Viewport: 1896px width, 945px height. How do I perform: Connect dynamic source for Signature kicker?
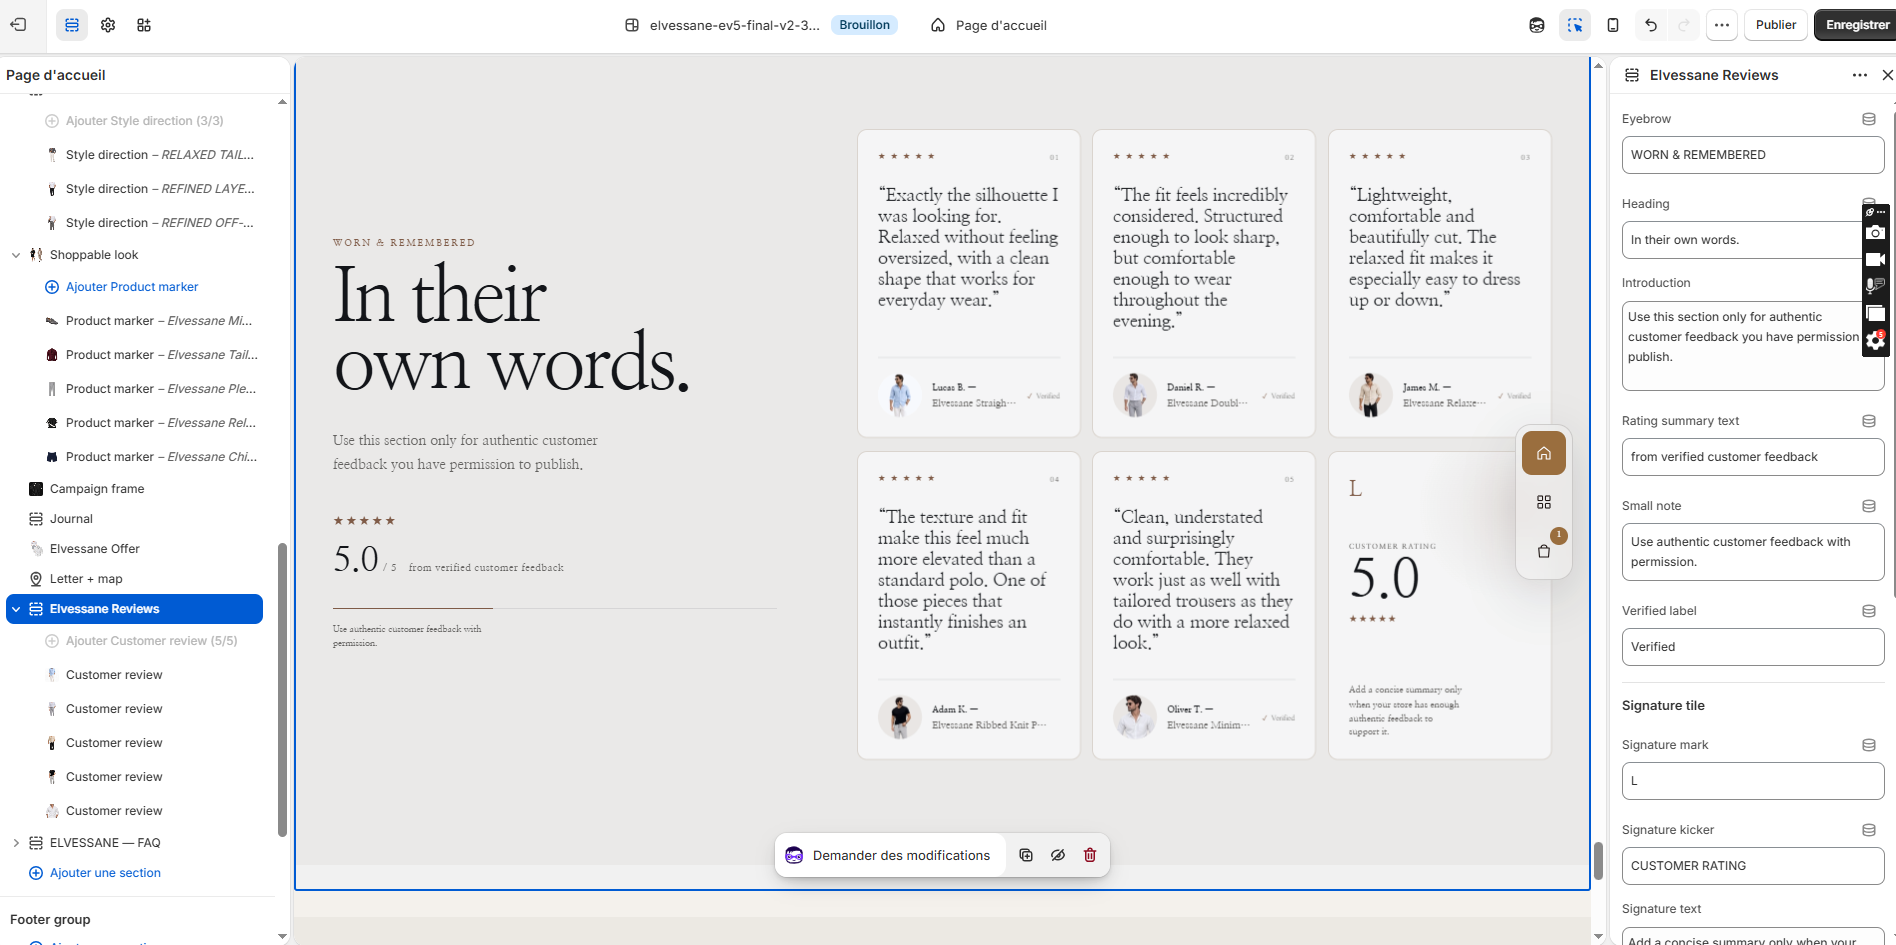click(x=1868, y=830)
